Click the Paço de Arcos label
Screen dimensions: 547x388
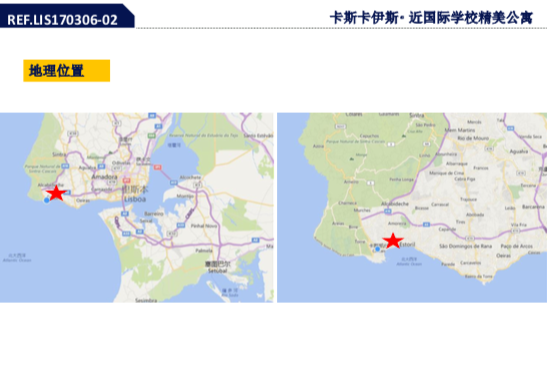pyautogui.click(x=517, y=246)
